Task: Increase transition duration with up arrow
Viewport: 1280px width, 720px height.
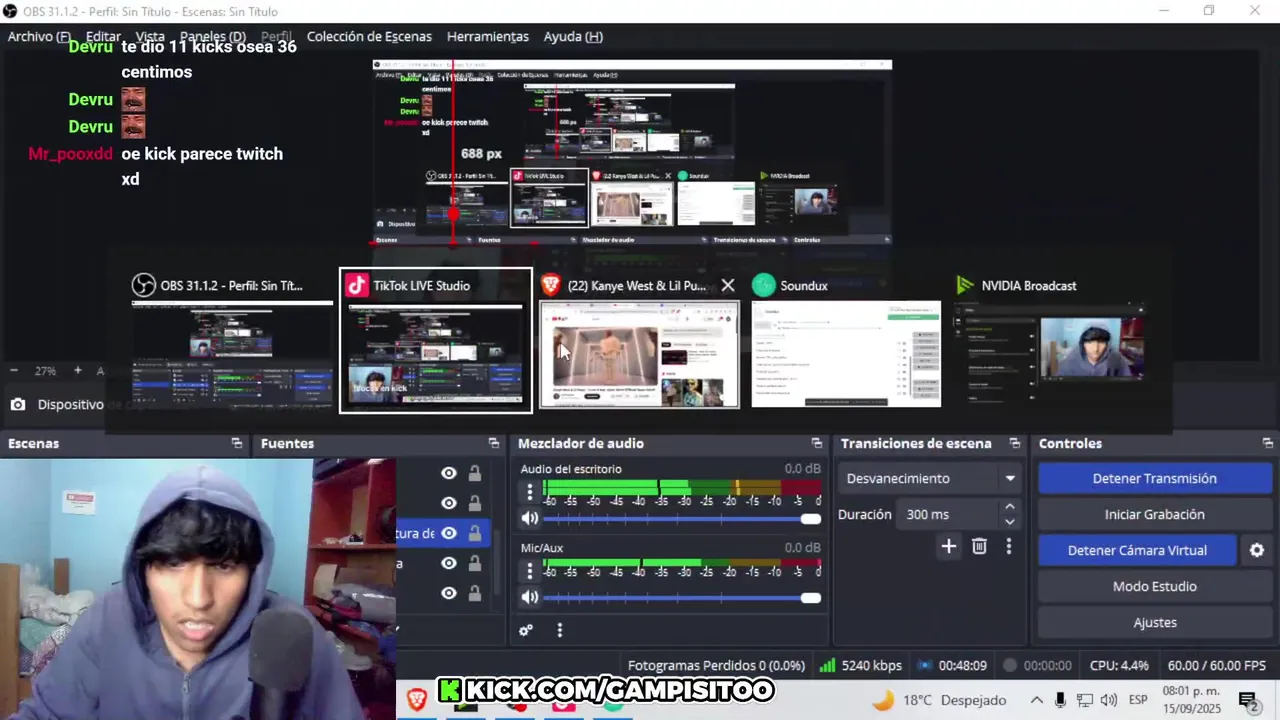Action: tap(1010, 508)
